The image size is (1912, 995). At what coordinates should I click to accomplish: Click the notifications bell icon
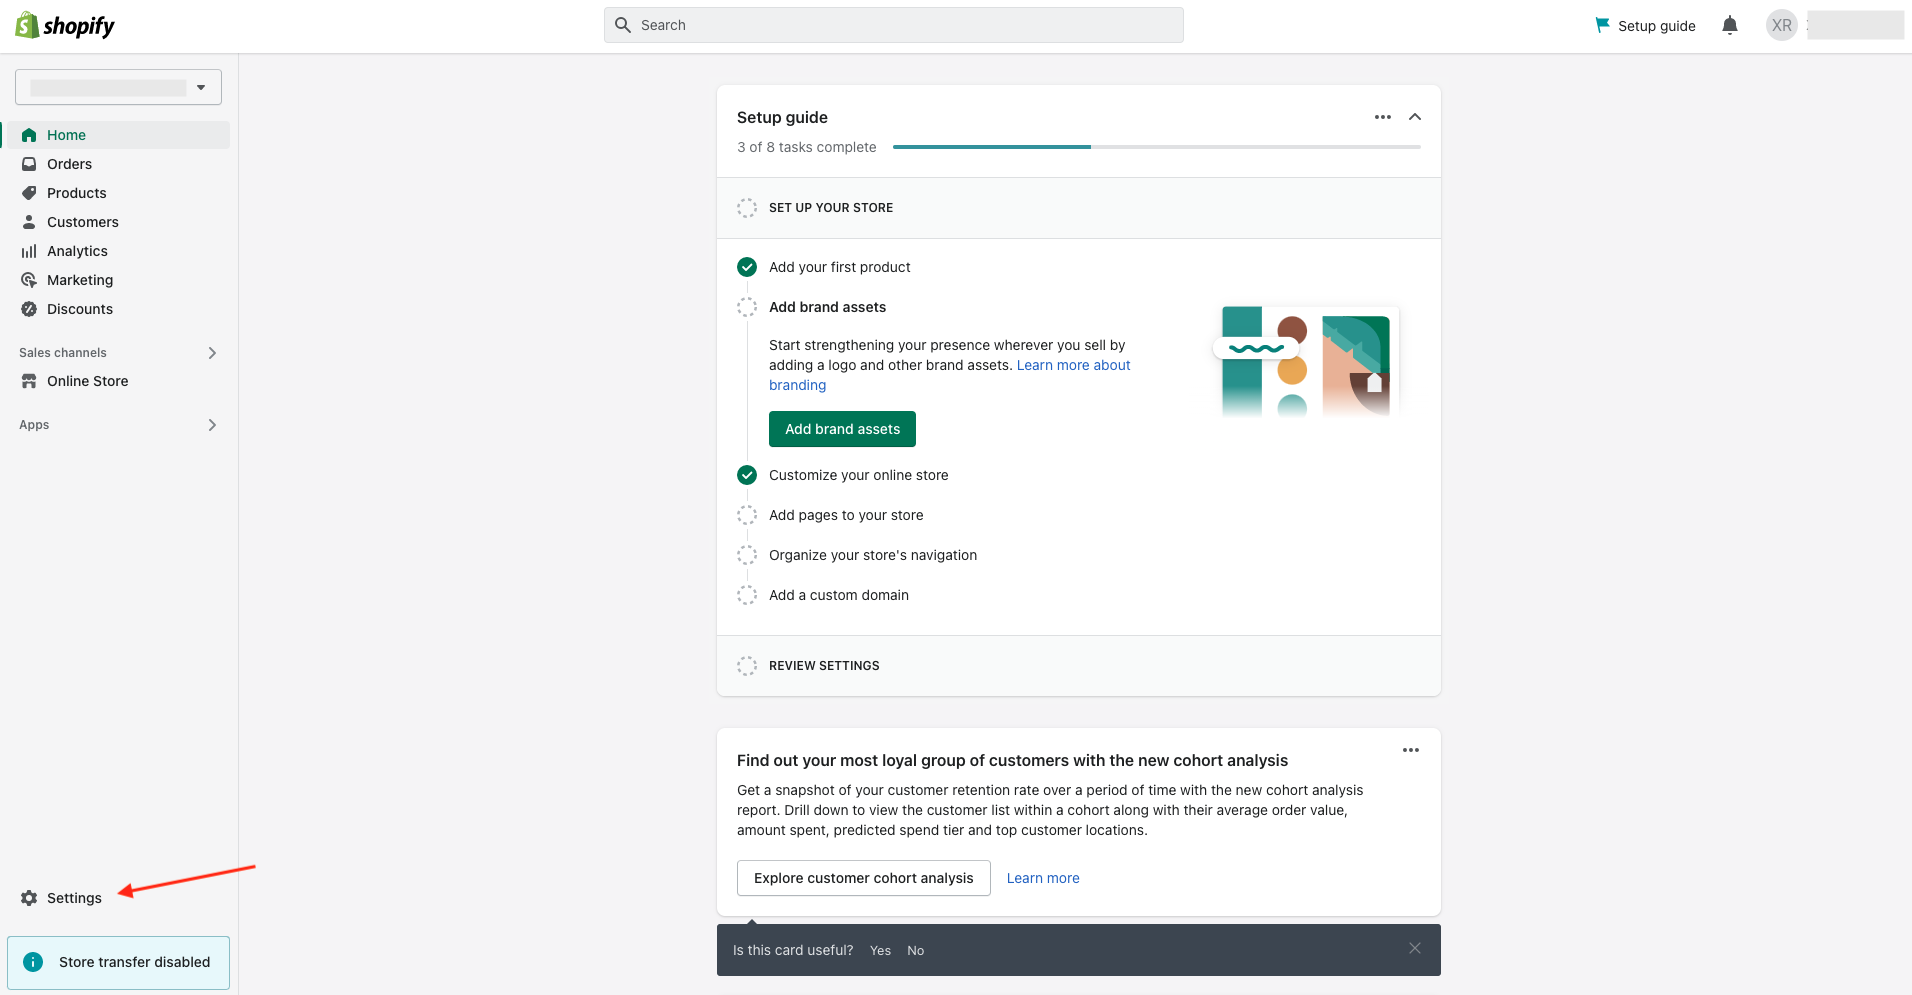click(1730, 25)
